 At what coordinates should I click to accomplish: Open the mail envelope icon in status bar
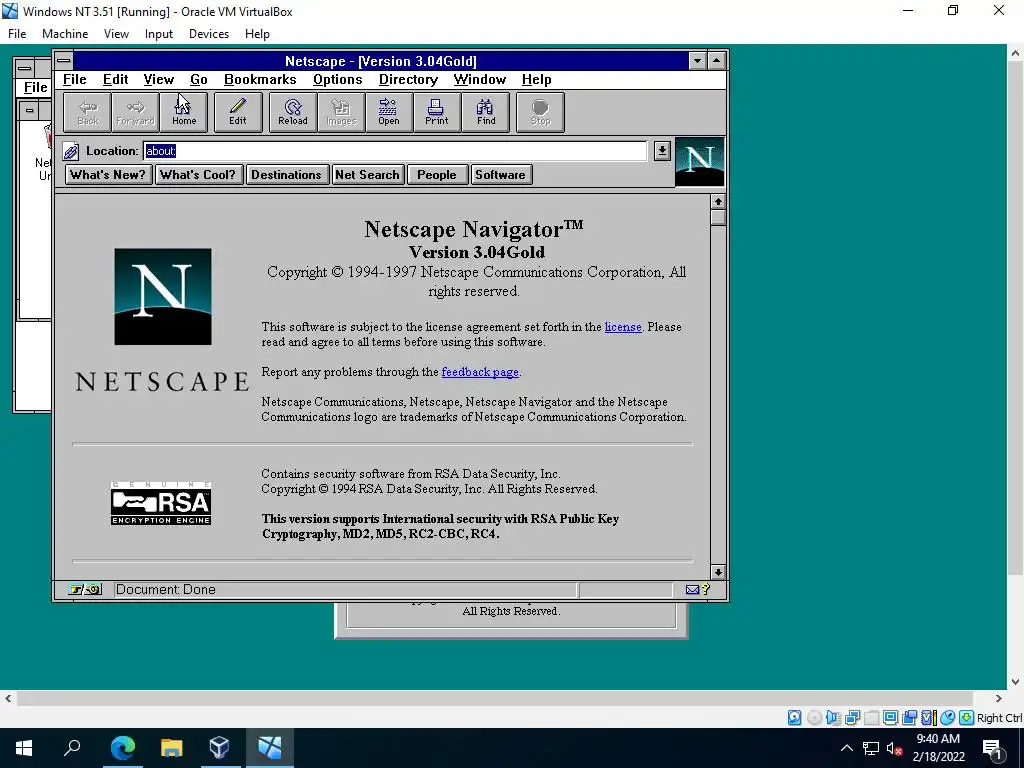click(x=692, y=590)
